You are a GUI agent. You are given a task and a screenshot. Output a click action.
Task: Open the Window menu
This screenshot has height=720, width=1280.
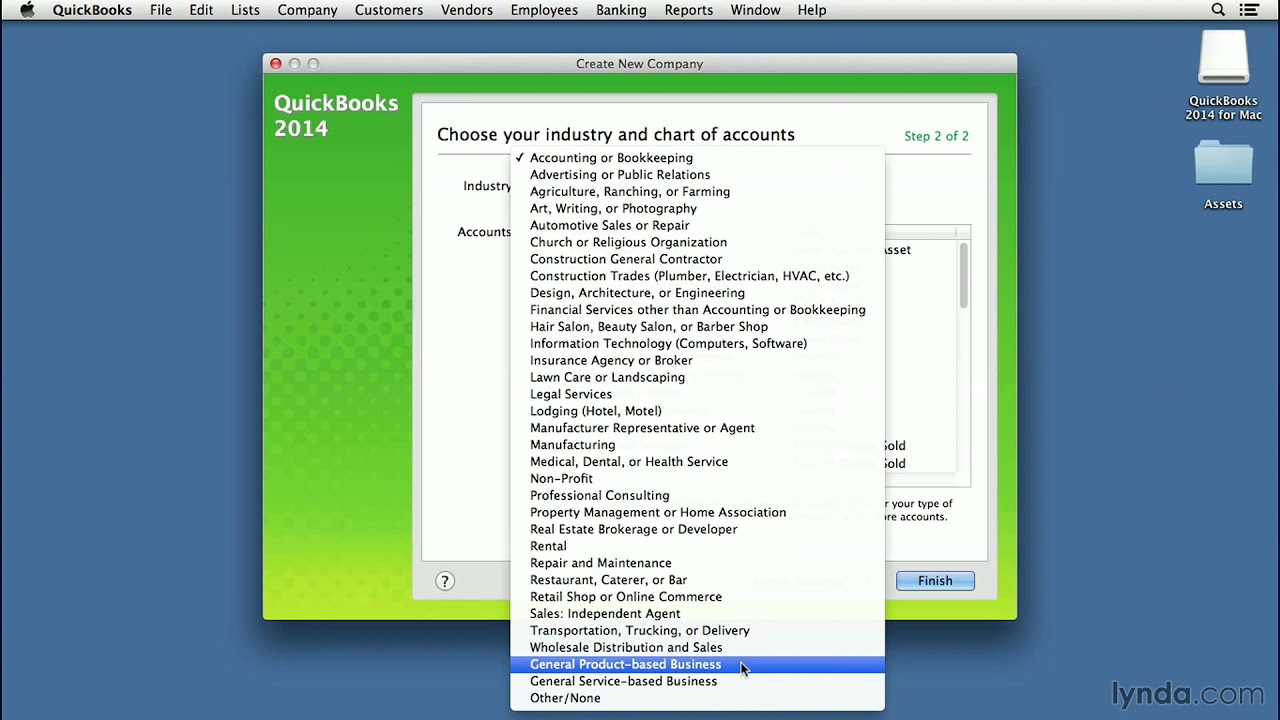pos(755,10)
